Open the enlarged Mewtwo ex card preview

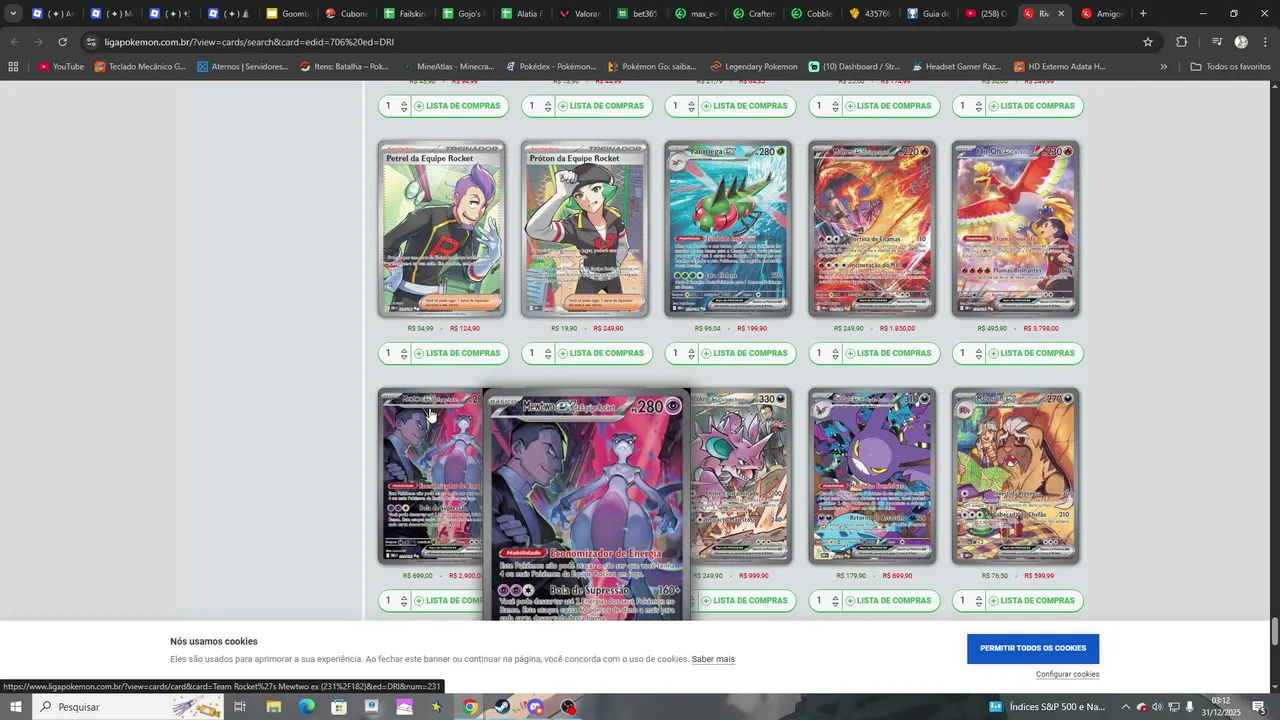pos(587,505)
